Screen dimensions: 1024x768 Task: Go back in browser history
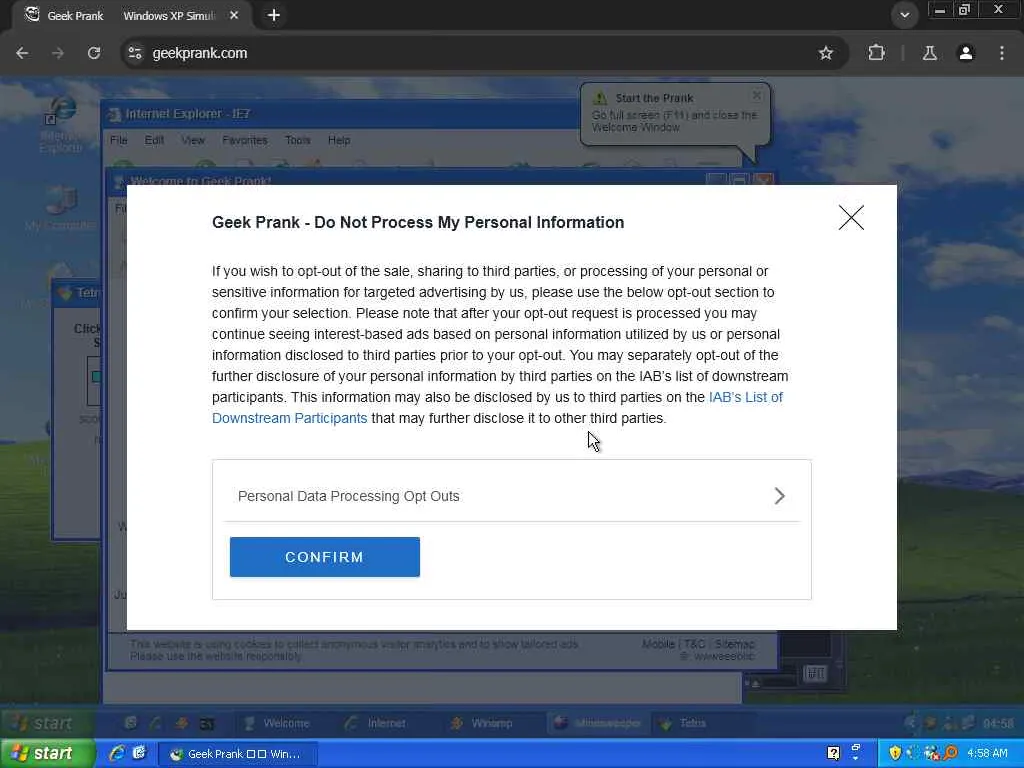22,53
